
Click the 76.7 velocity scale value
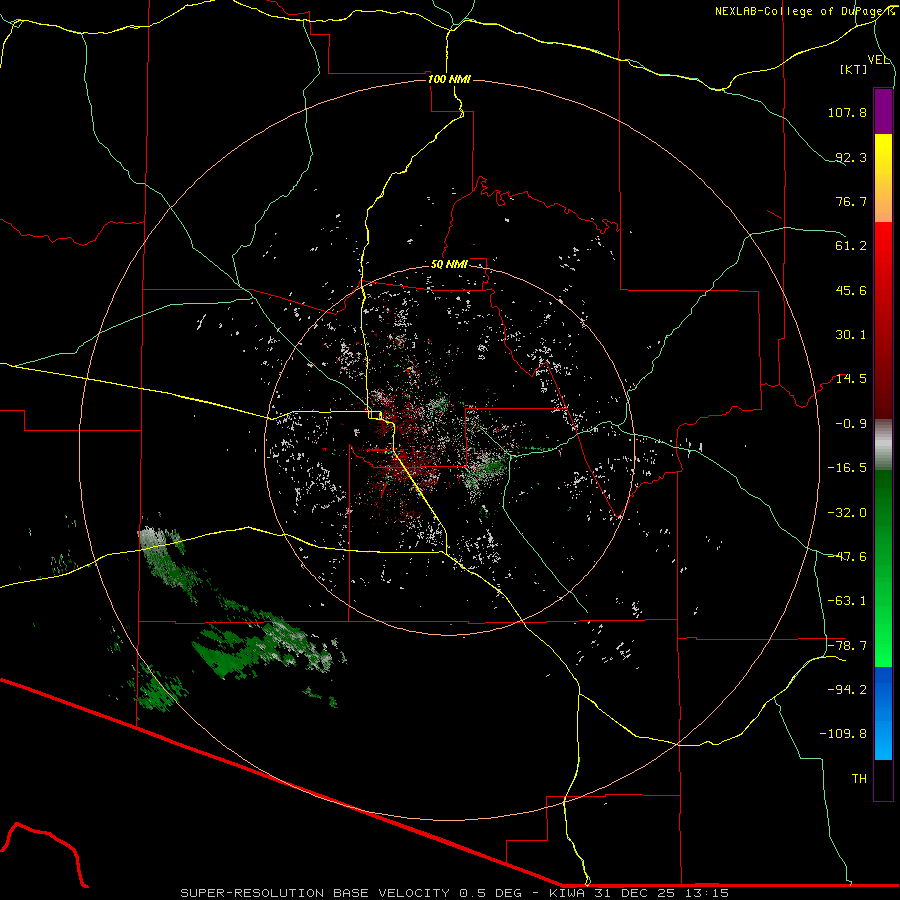click(x=851, y=201)
